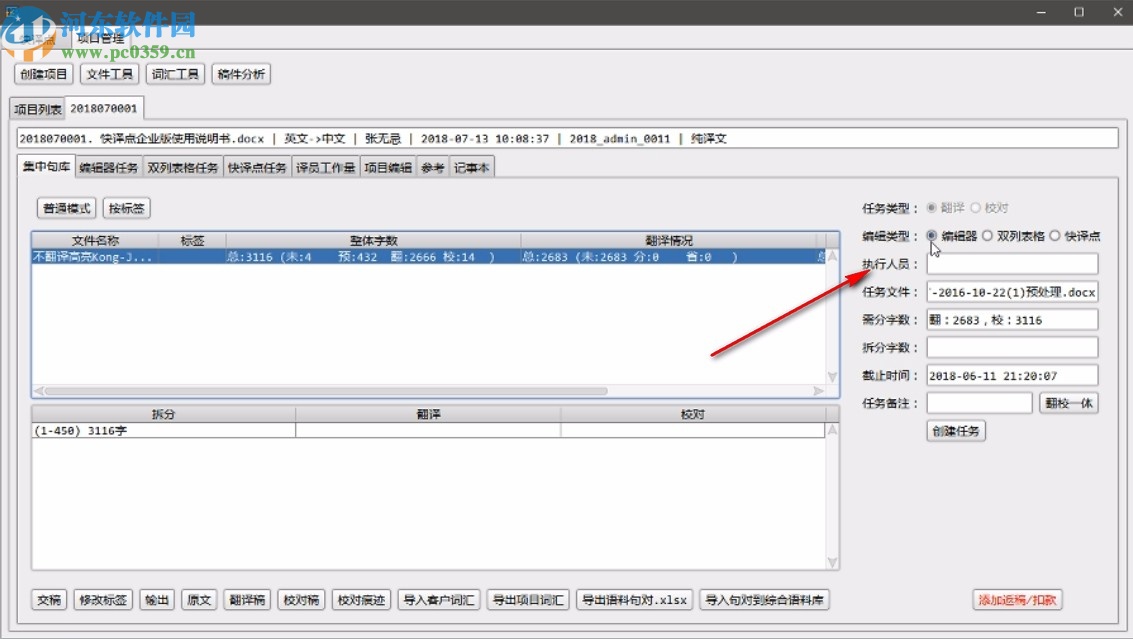Click the 创建项目 button

(43, 74)
